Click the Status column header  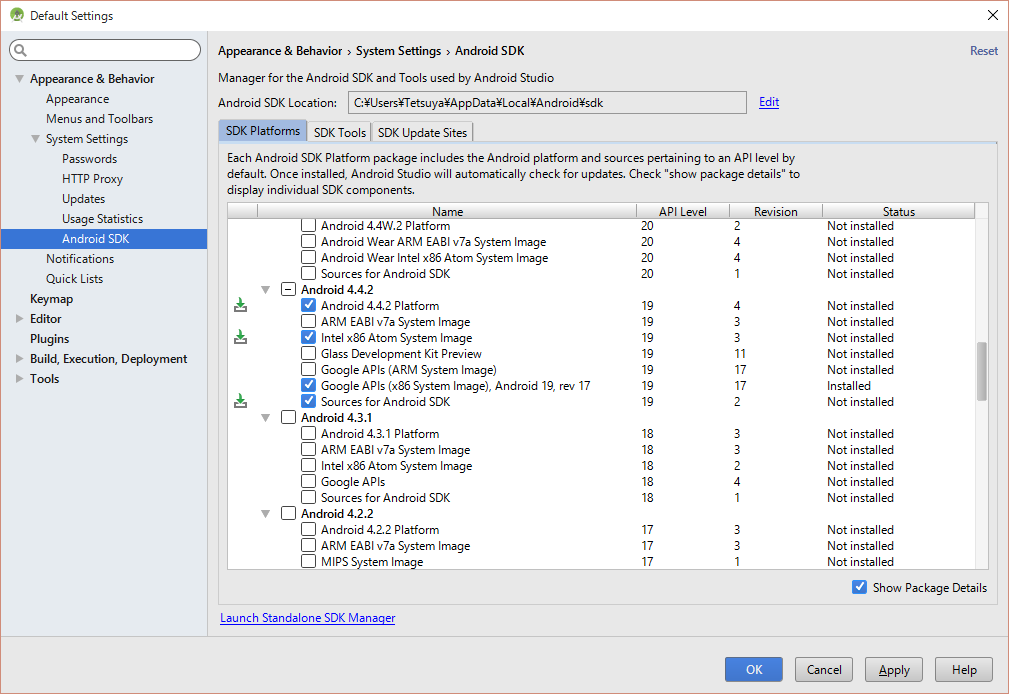(898, 211)
